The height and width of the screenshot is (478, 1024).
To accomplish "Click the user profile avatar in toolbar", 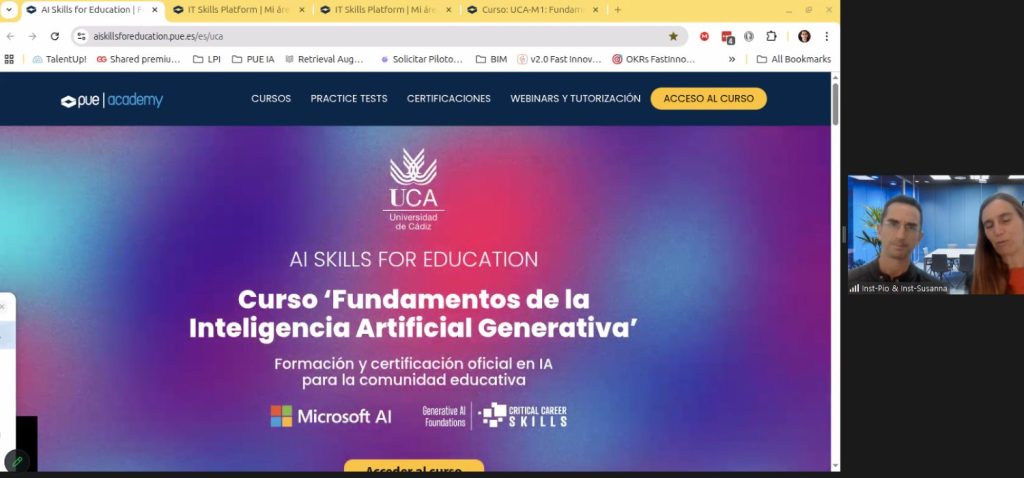I will click(804, 36).
